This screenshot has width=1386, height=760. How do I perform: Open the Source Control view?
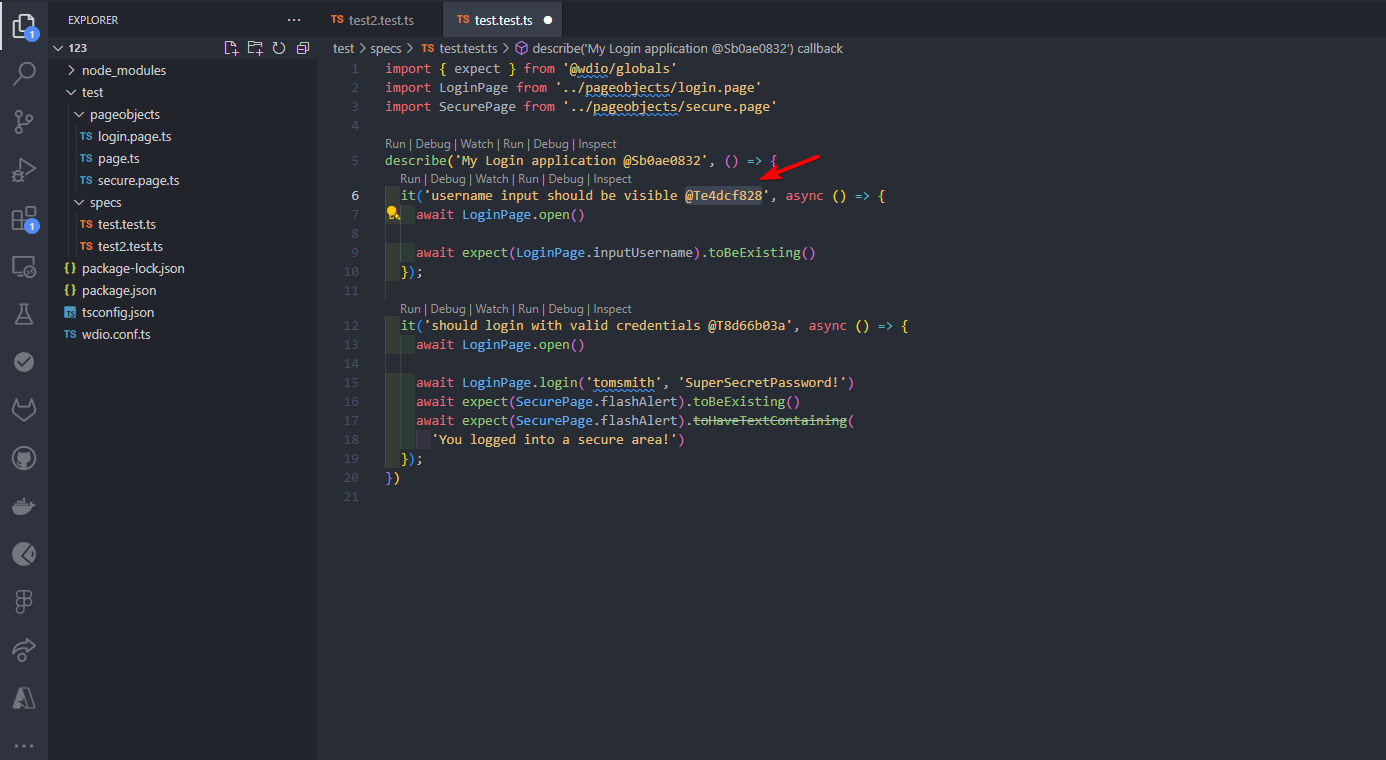[24, 120]
